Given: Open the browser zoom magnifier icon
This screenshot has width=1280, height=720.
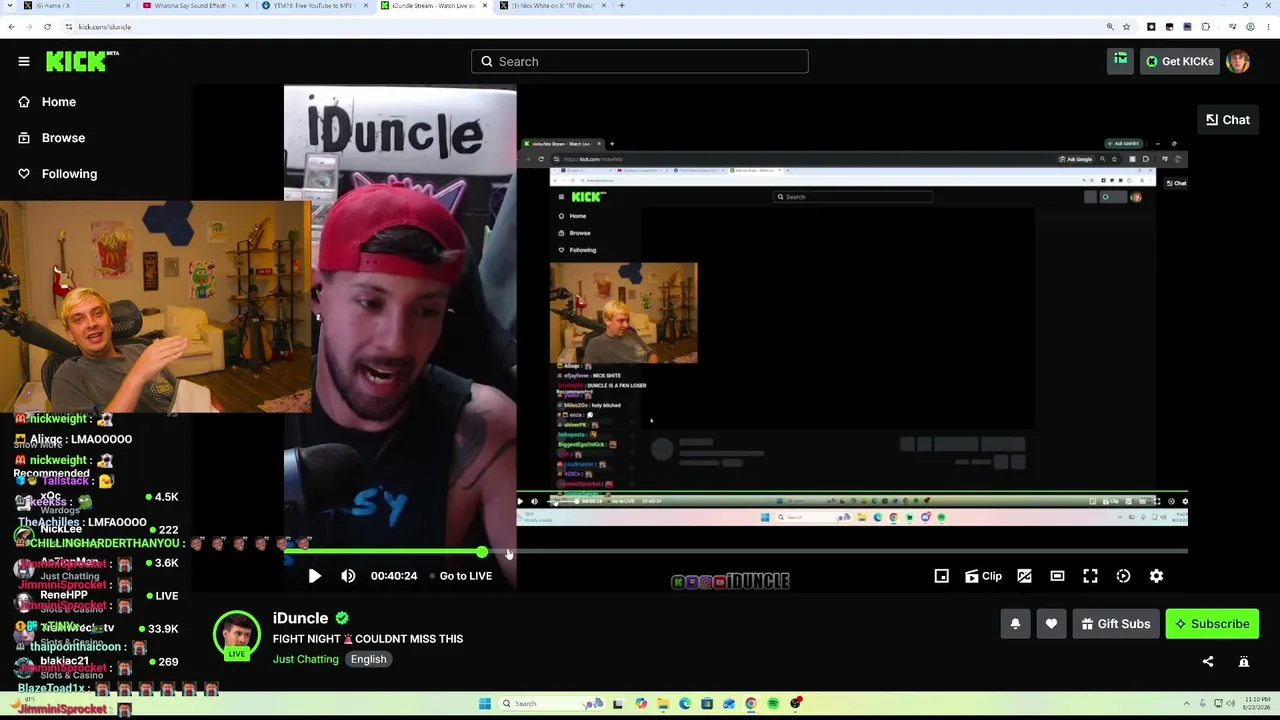Looking at the screenshot, I should [1110, 27].
